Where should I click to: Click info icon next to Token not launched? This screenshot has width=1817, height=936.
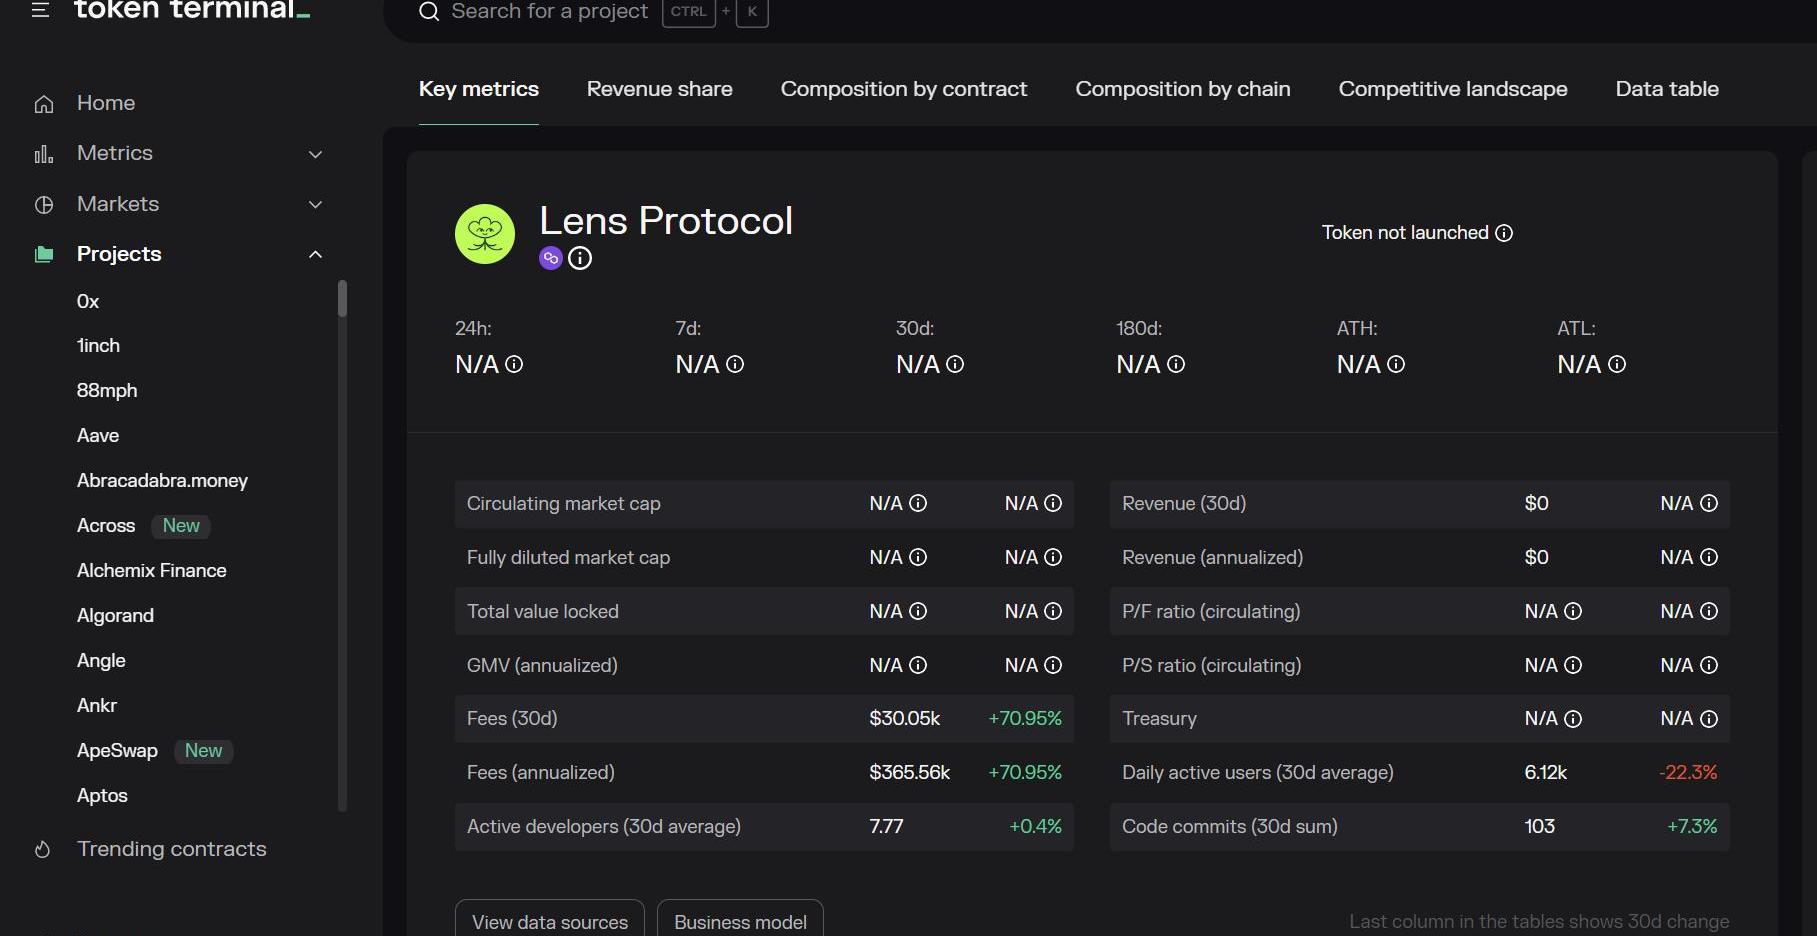(x=1504, y=233)
